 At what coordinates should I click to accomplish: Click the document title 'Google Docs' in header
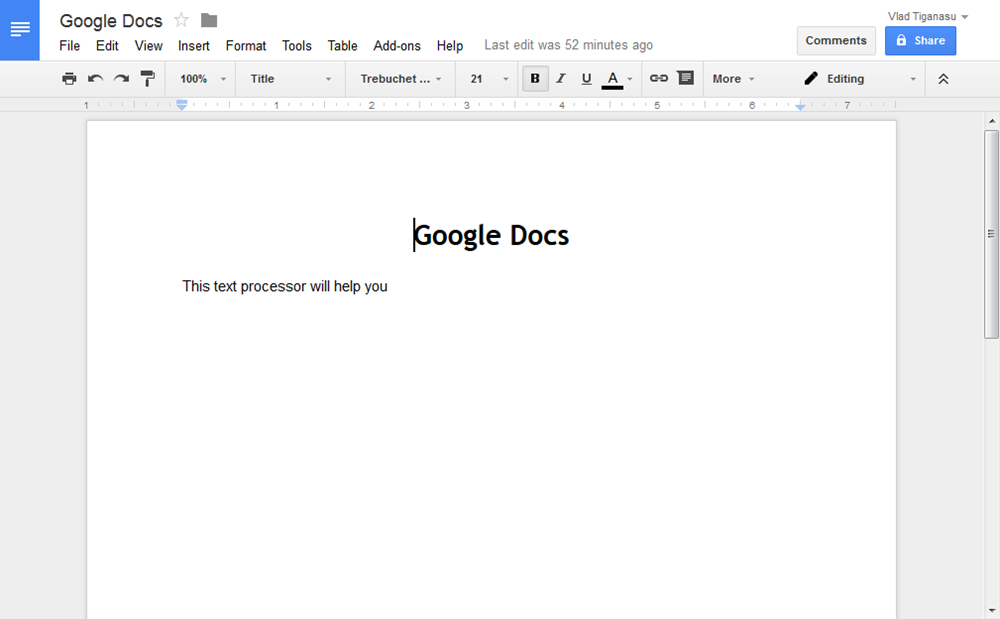[x=111, y=21]
